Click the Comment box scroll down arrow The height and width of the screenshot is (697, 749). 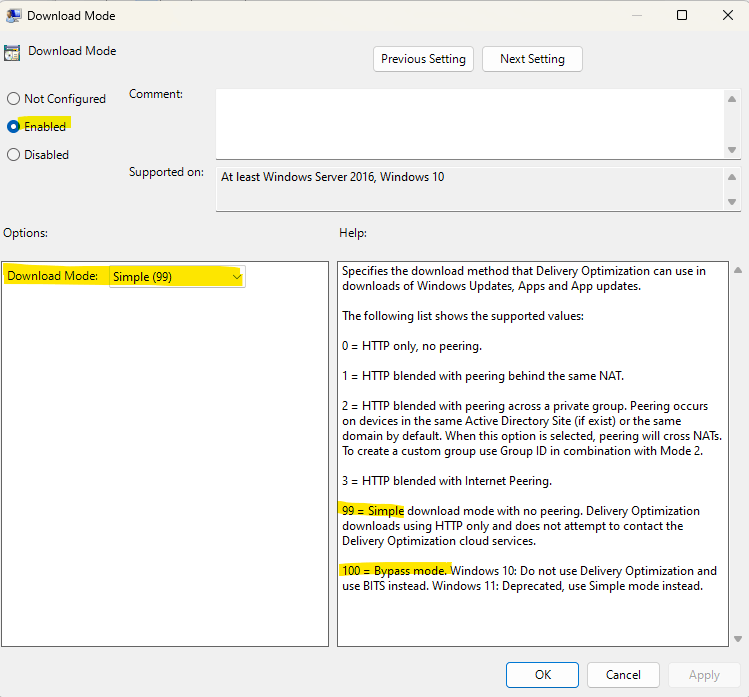coord(732,150)
